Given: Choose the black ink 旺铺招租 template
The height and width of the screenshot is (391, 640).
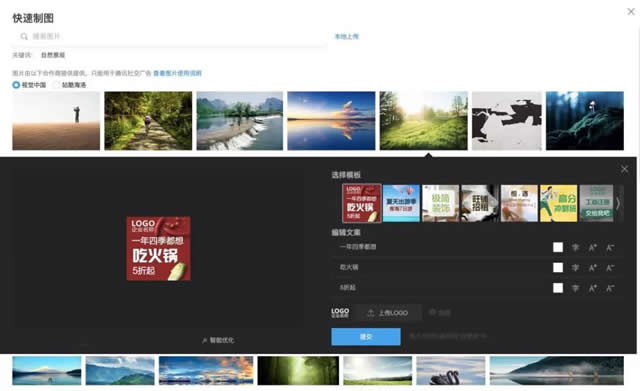Looking at the screenshot, I should 480,203.
